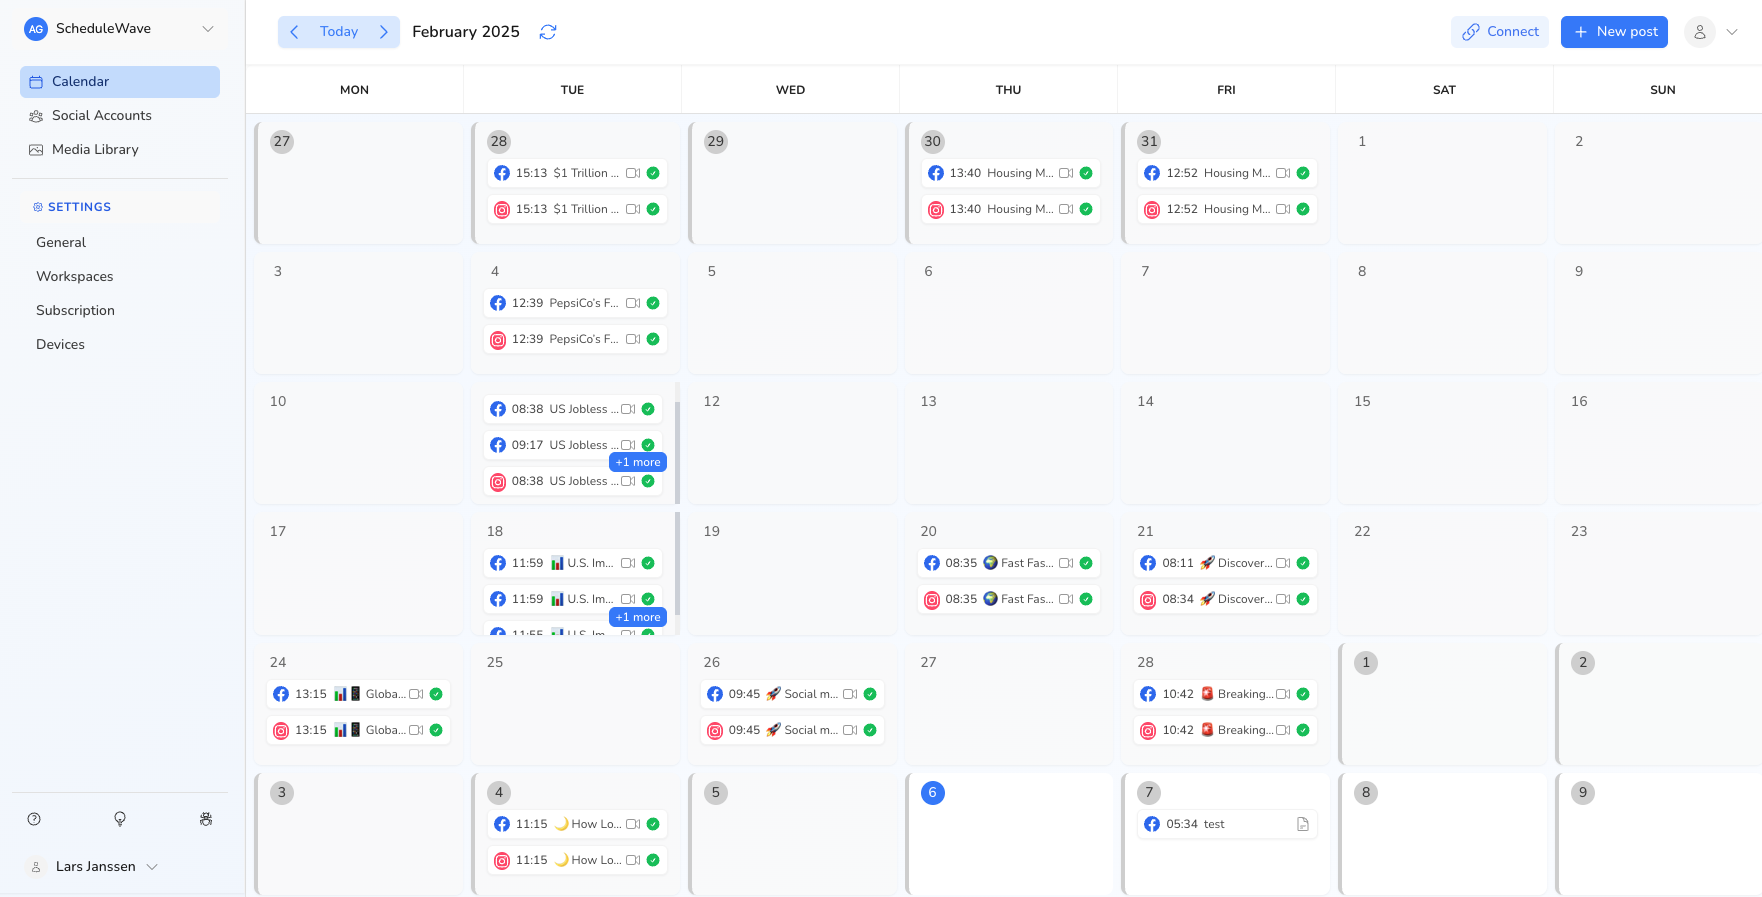Click Facebook icon on 09:17 US Jobless post
Viewport: 1762px width, 897px height.
tap(498, 446)
